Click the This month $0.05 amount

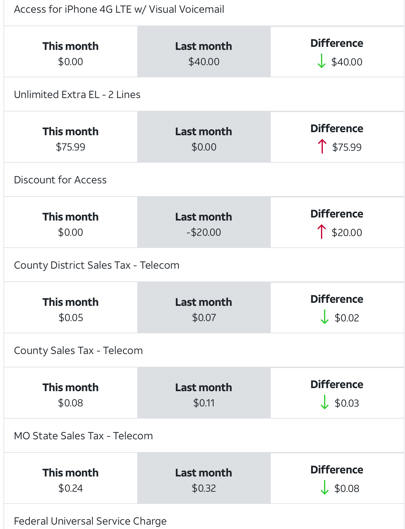coord(71,317)
